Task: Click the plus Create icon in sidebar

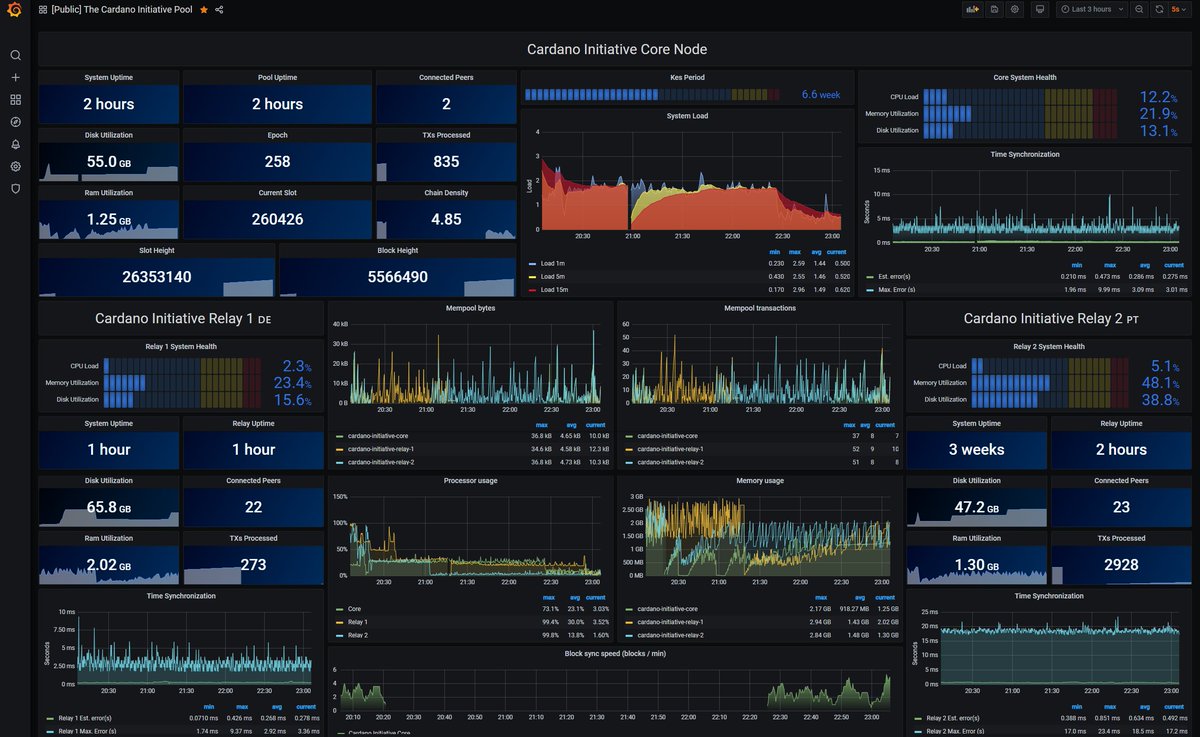Action: click(x=15, y=77)
